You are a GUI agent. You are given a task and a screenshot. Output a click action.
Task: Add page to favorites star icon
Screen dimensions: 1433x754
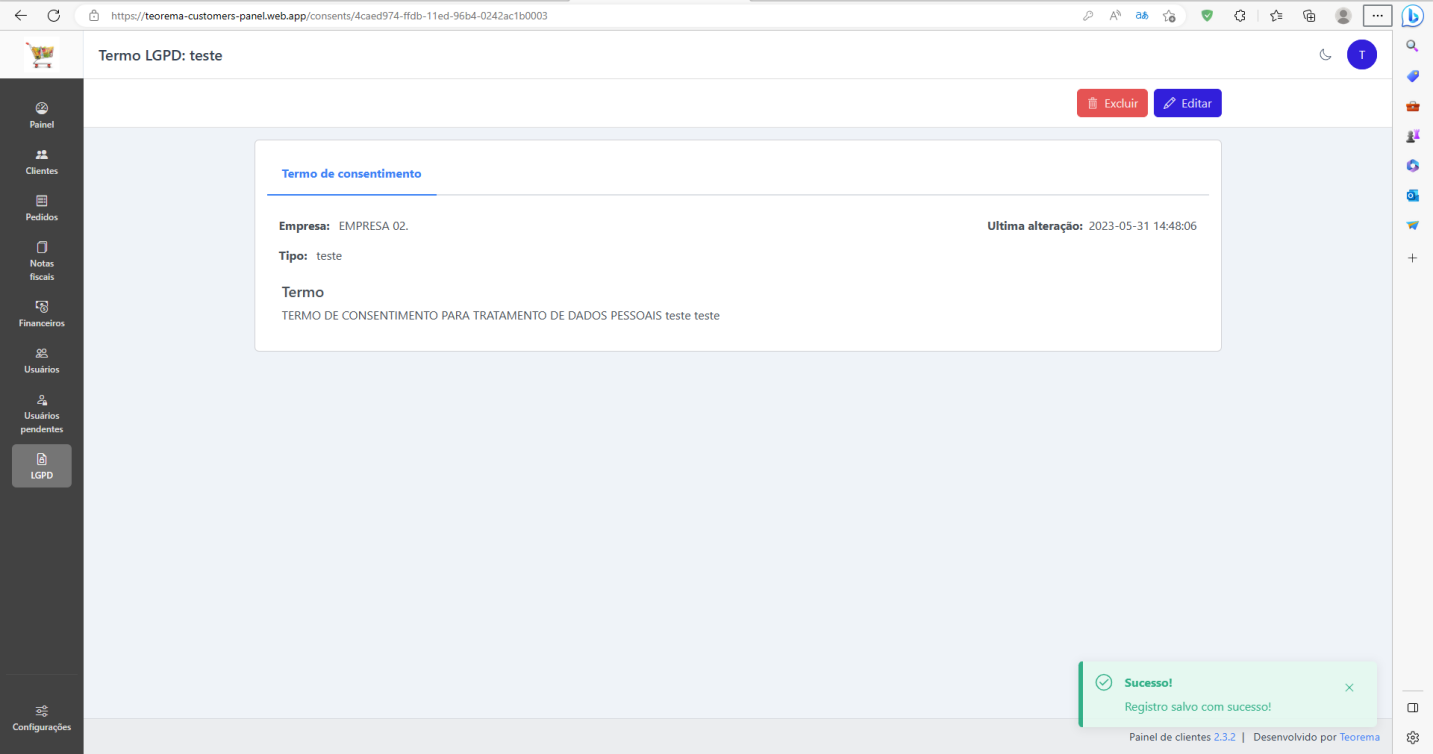click(x=1168, y=15)
